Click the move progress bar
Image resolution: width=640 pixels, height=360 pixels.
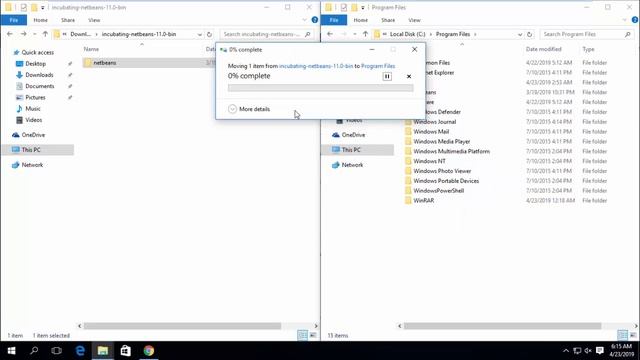[320, 88]
